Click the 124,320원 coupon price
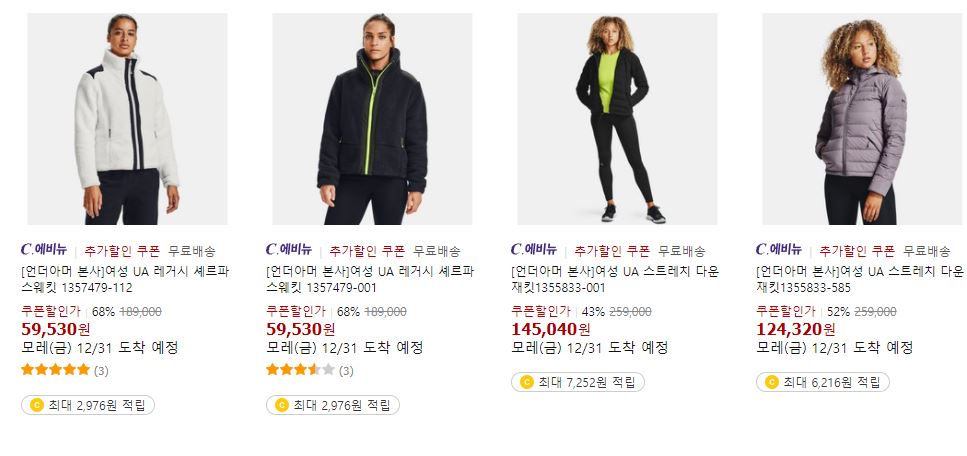Image resolution: width=967 pixels, height=456 pixels. [x=796, y=330]
